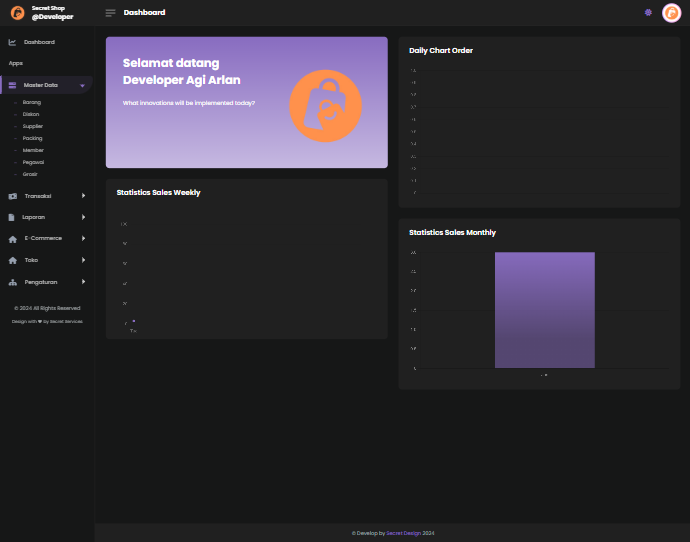
Task: Click the Master Data stack icon
Action: 12,85
